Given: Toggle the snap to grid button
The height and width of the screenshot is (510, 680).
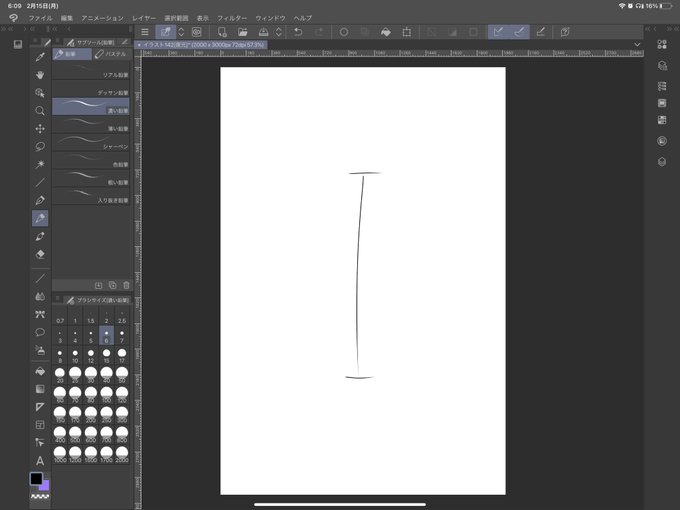Looking at the screenshot, I should [x=540, y=32].
